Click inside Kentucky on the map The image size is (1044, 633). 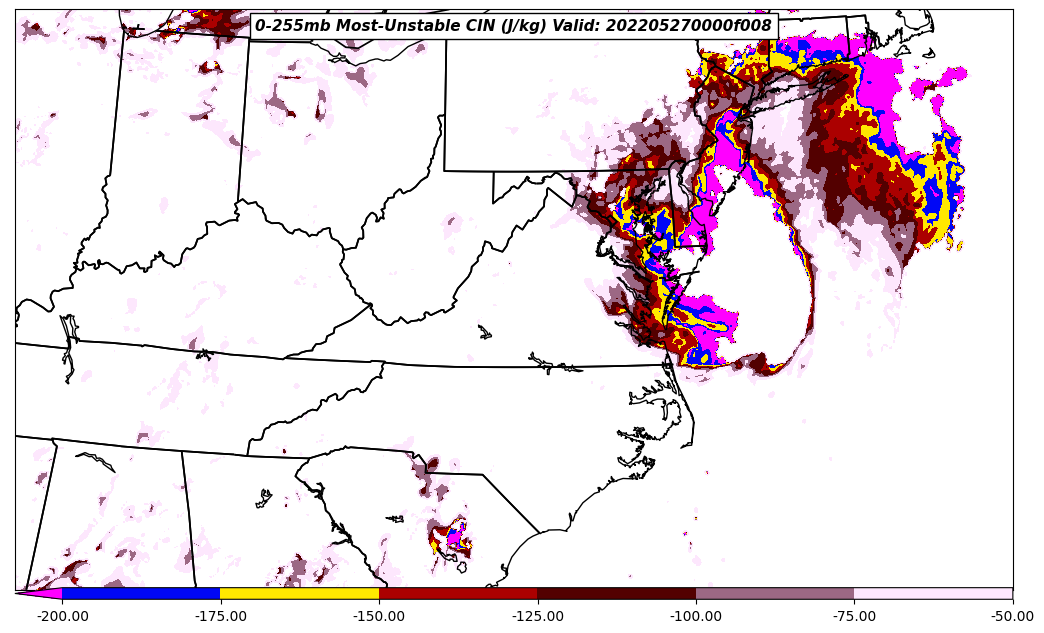coord(200,300)
